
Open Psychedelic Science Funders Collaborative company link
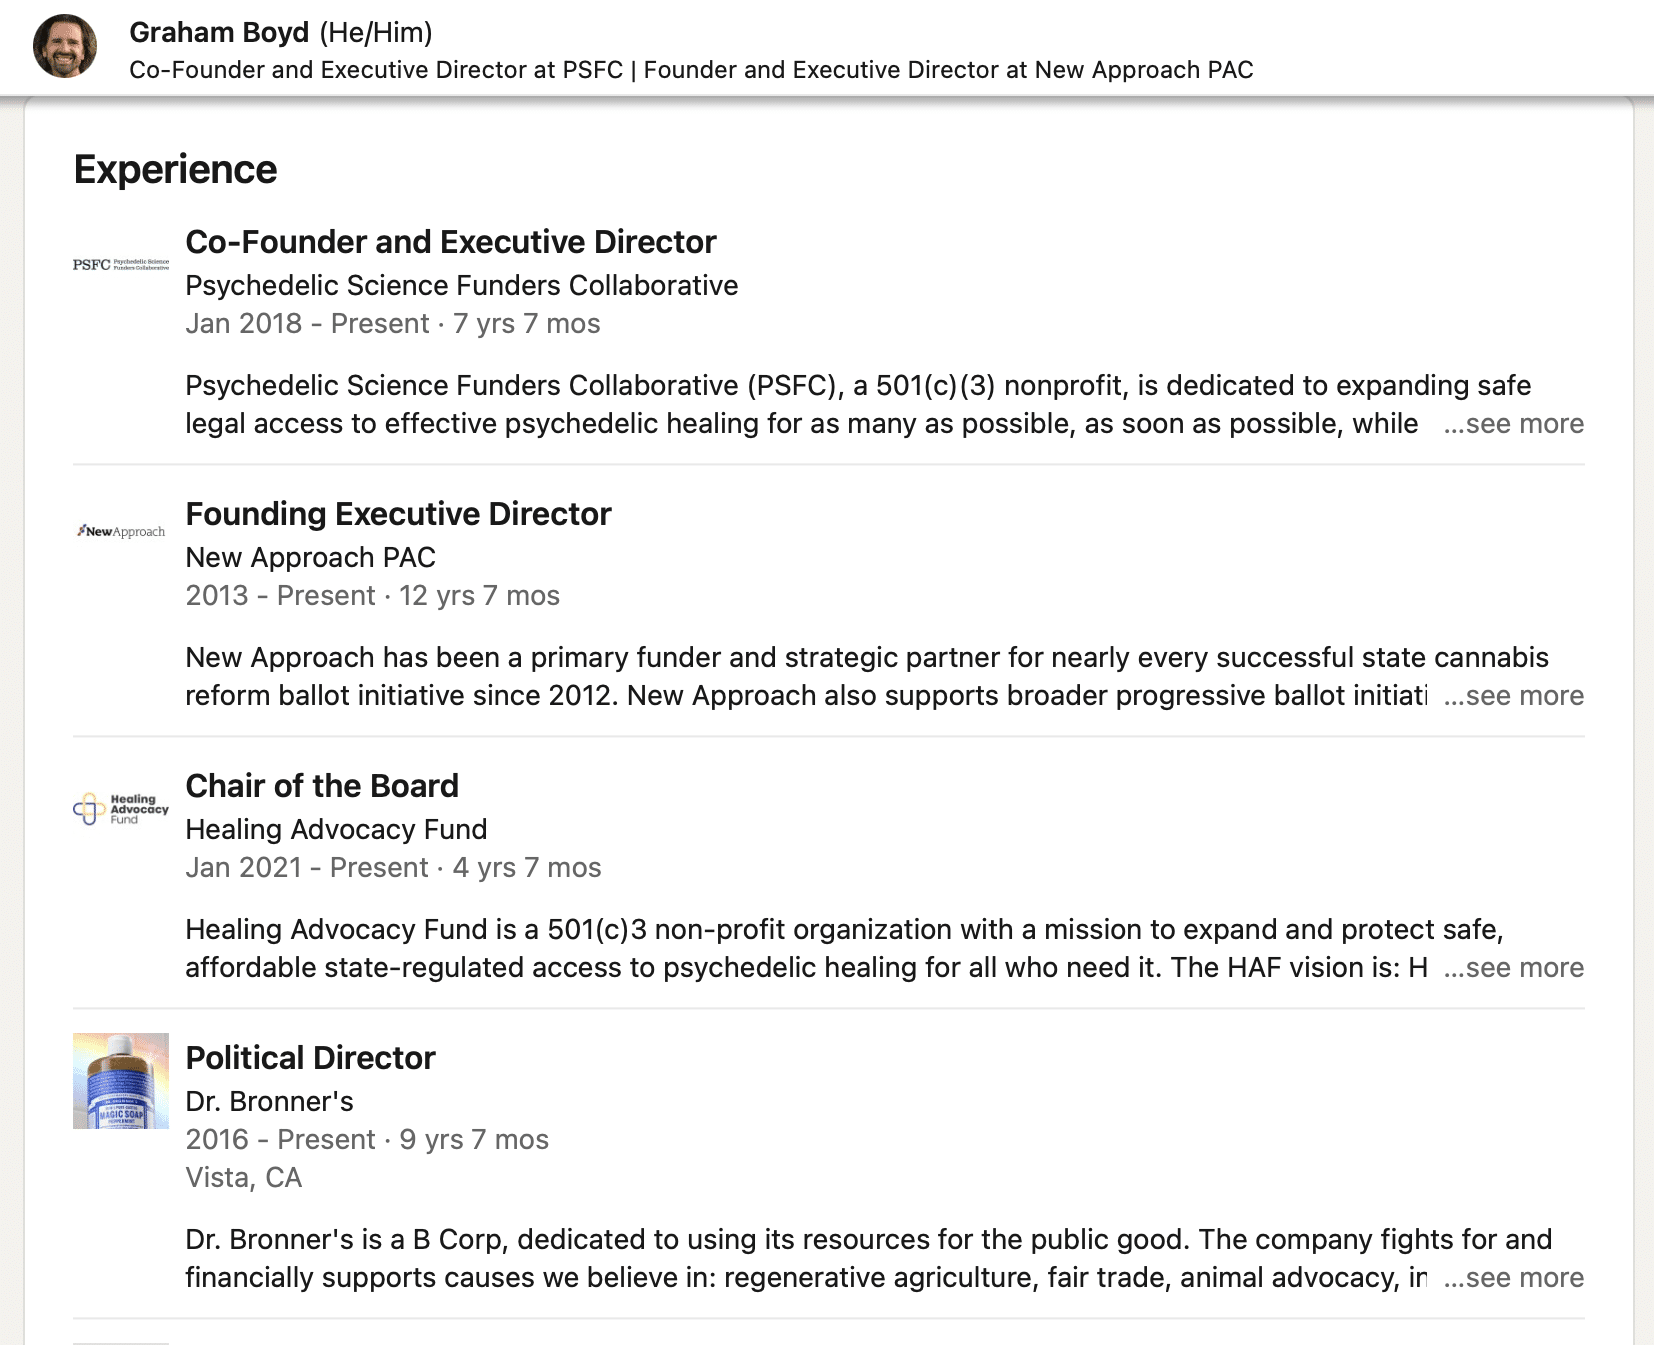click(461, 286)
